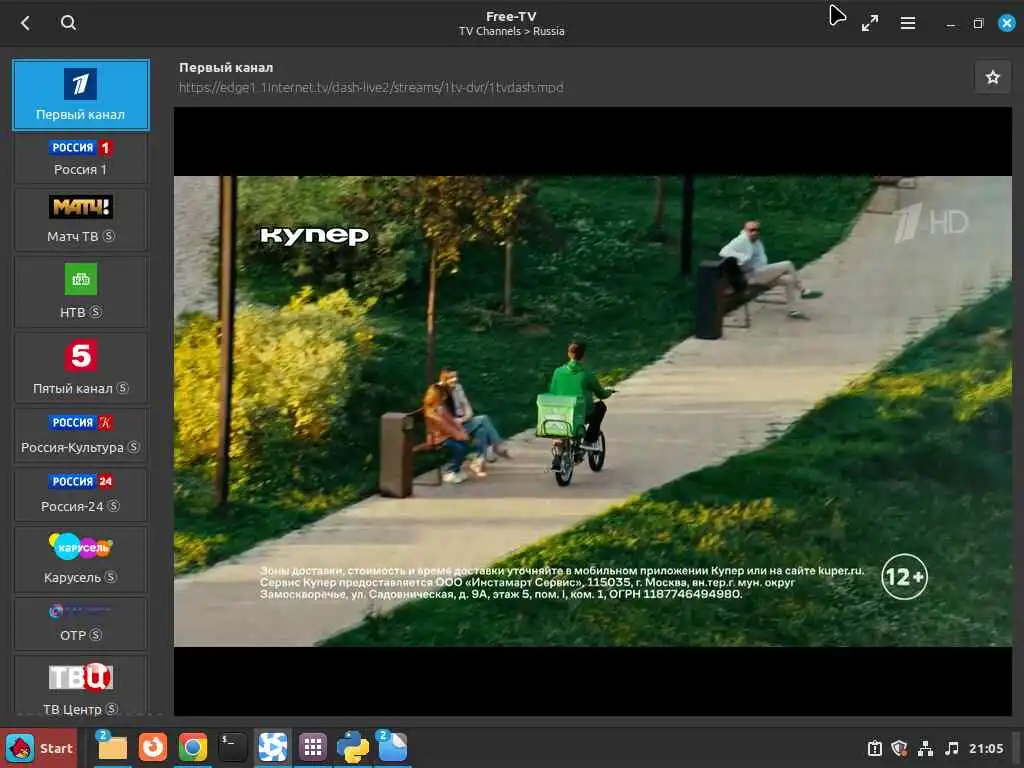Launch Chrome from the taskbar
The image size is (1024, 768).
tap(192, 747)
